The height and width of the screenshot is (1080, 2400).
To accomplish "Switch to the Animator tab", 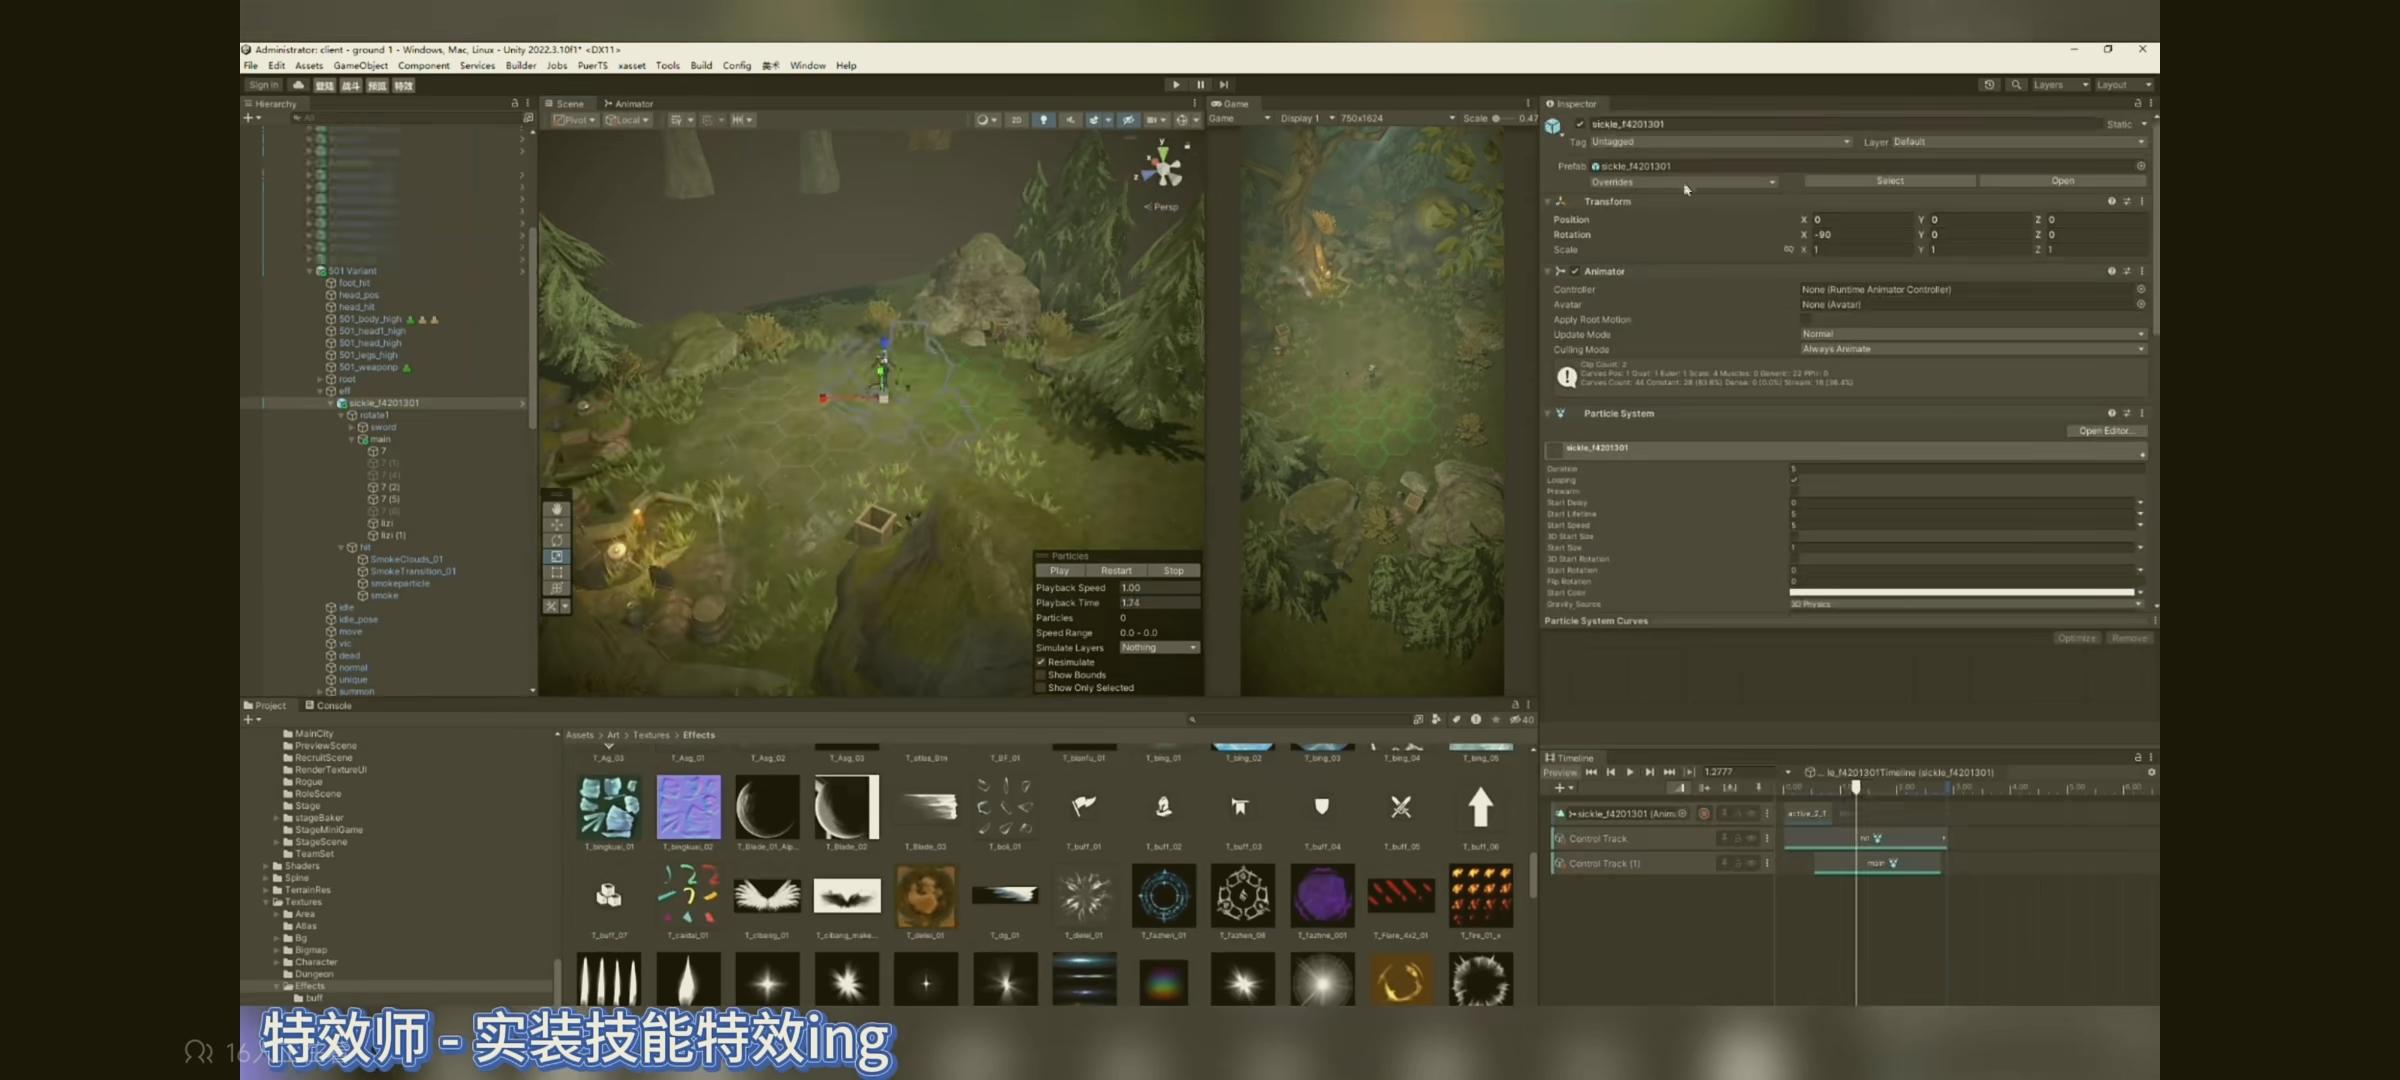I will point(629,104).
